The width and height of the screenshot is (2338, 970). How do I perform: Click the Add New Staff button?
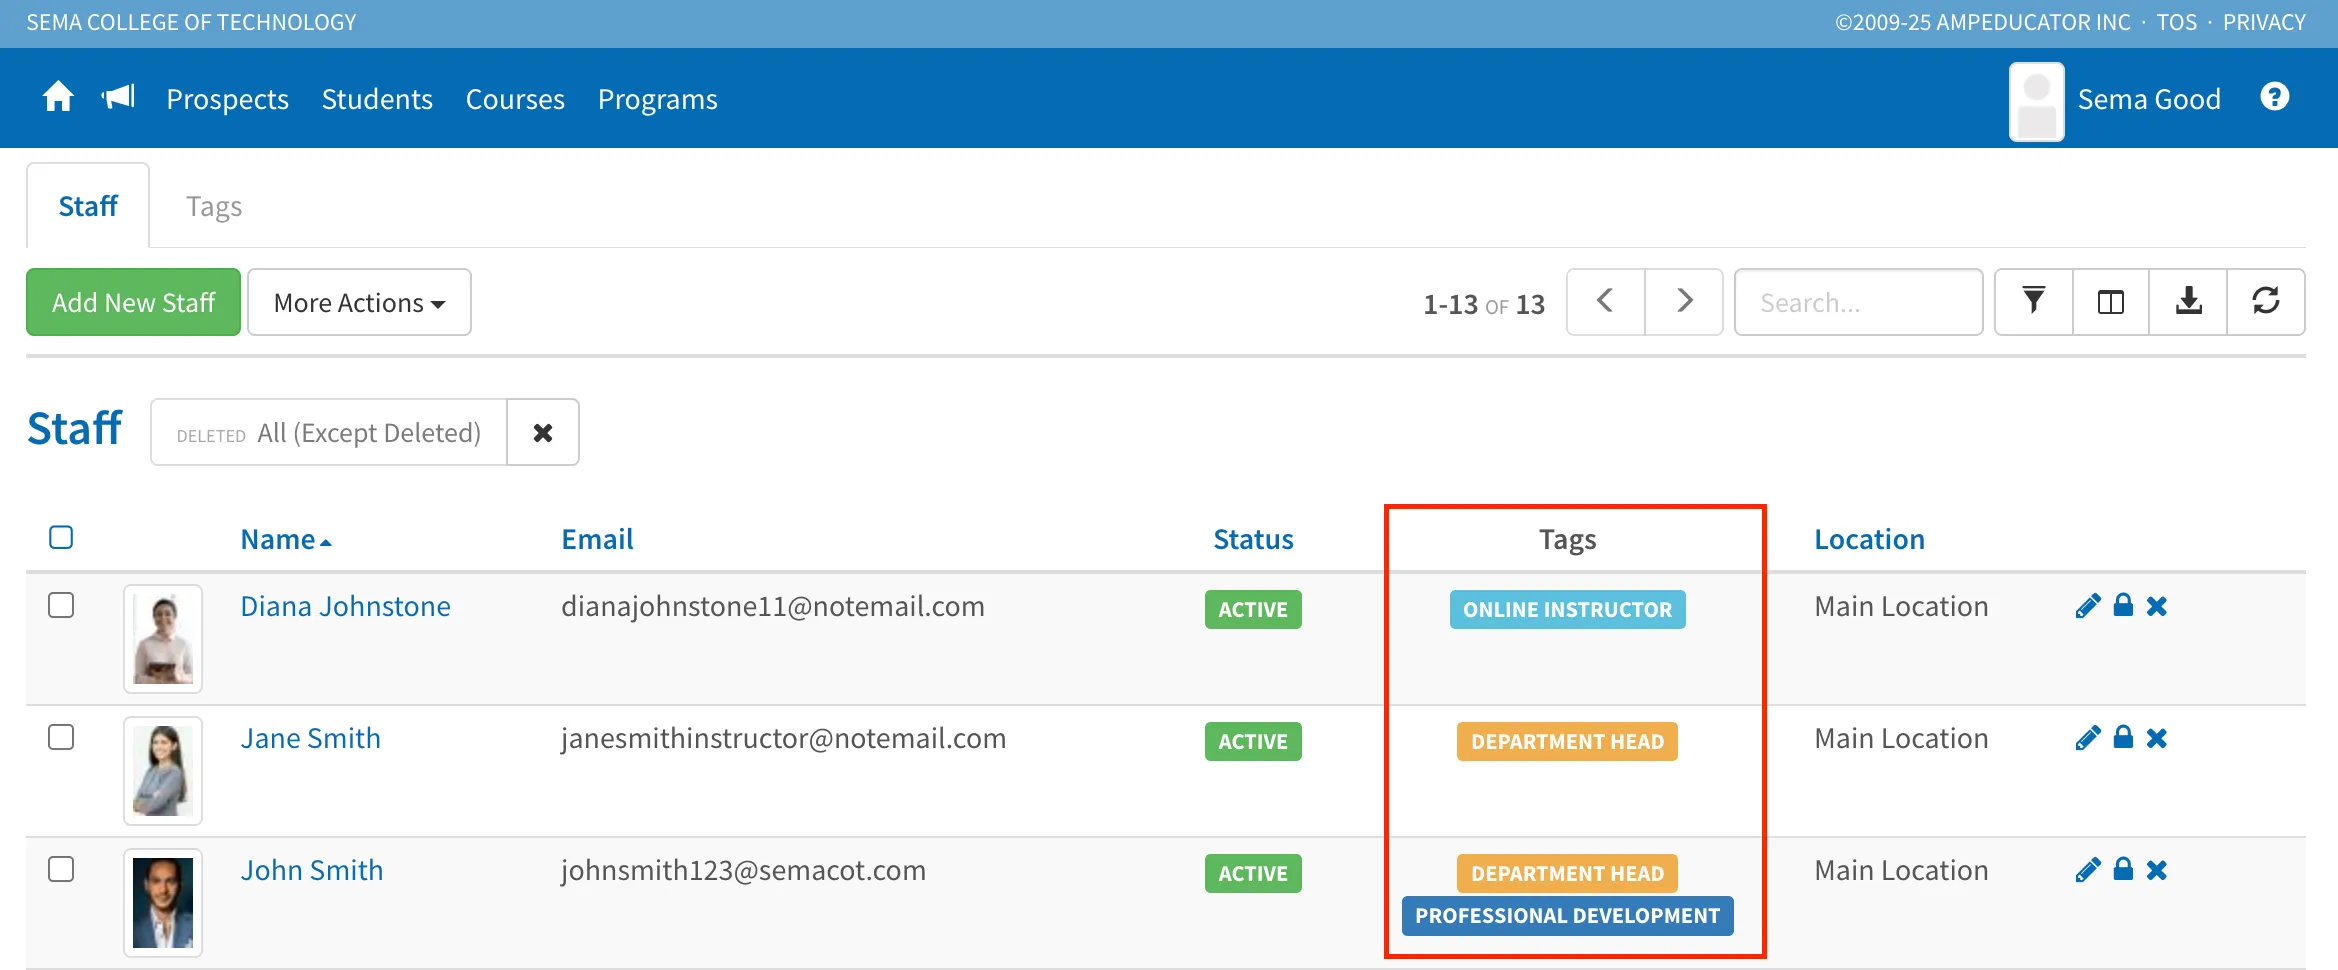tap(134, 302)
